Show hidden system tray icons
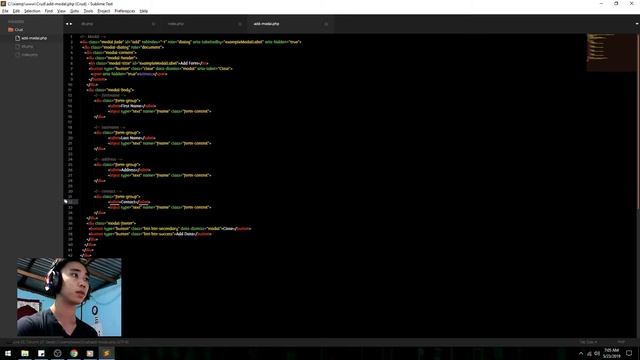 tap(581, 353)
